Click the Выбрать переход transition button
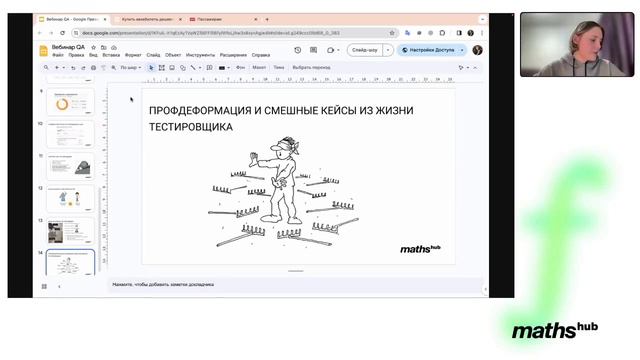This screenshot has width=640, height=360. [311, 68]
